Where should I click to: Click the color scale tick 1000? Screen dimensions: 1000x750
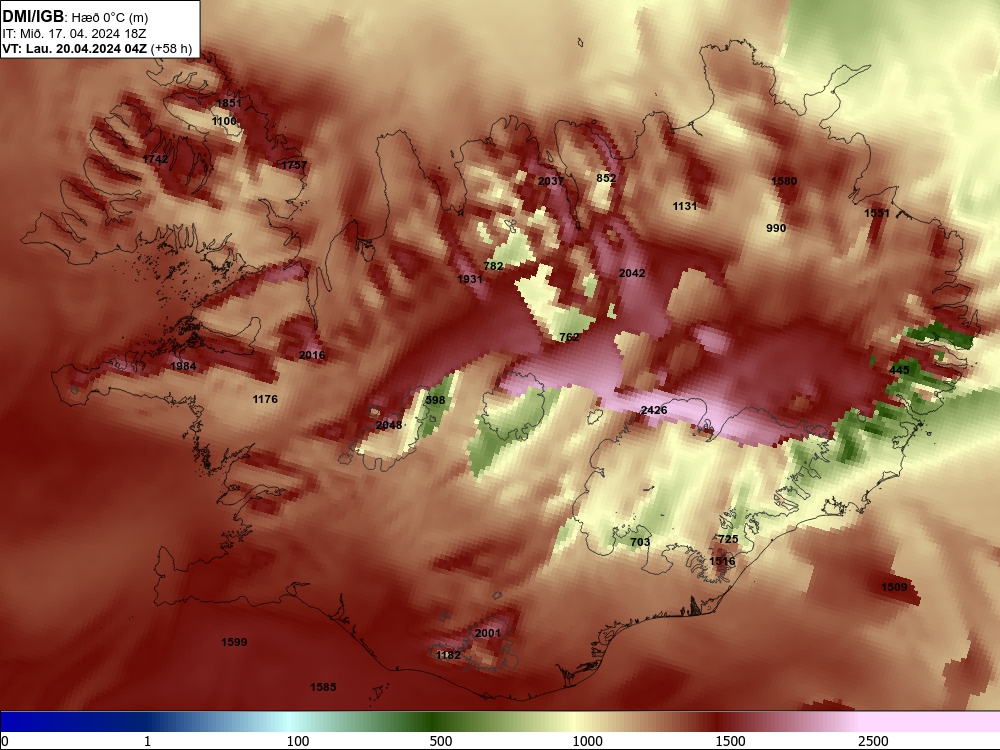(587, 741)
